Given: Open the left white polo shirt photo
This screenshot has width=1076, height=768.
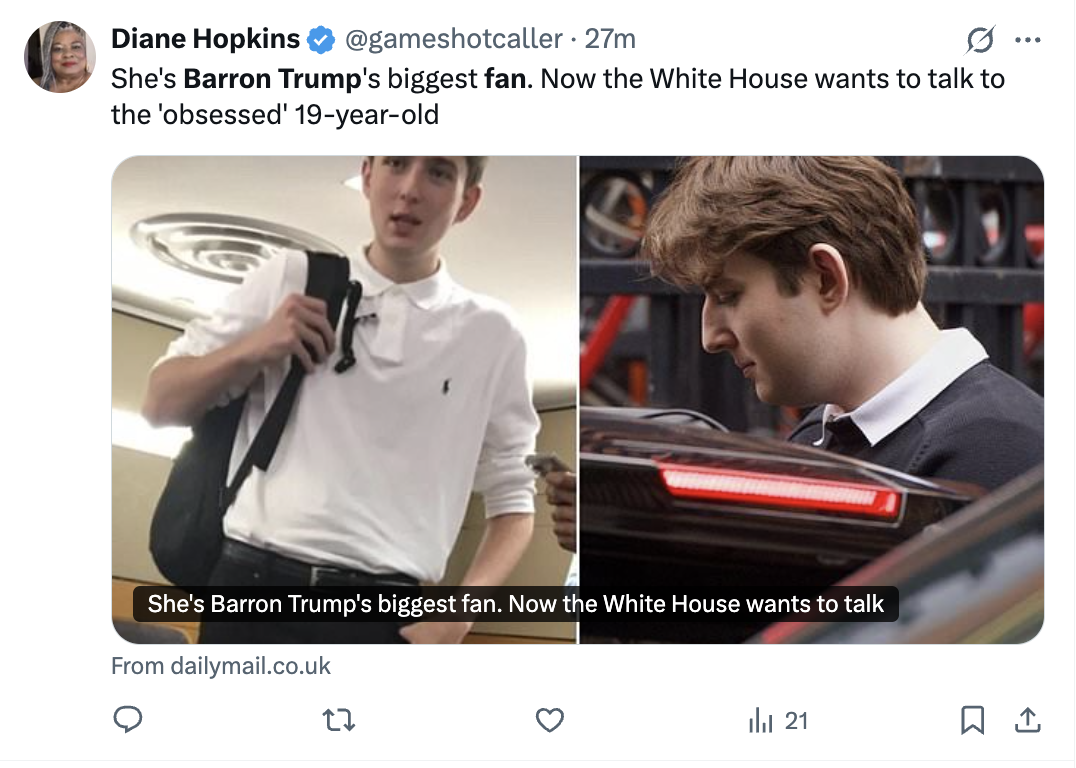Looking at the screenshot, I should (x=344, y=380).
